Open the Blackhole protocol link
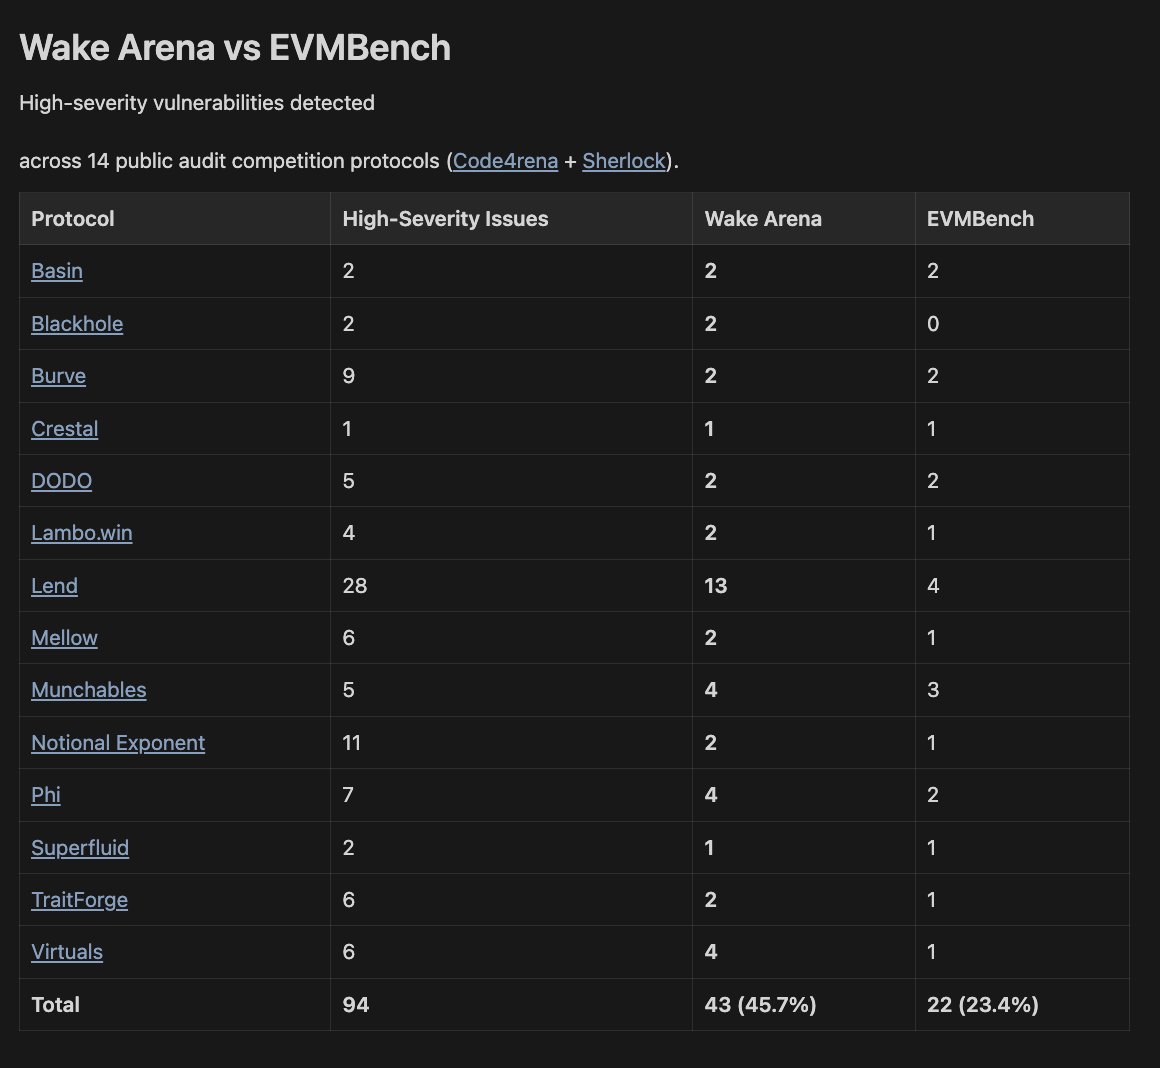Image resolution: width=1160 pixels, height=1068 pixels. (x=77, y=324)
